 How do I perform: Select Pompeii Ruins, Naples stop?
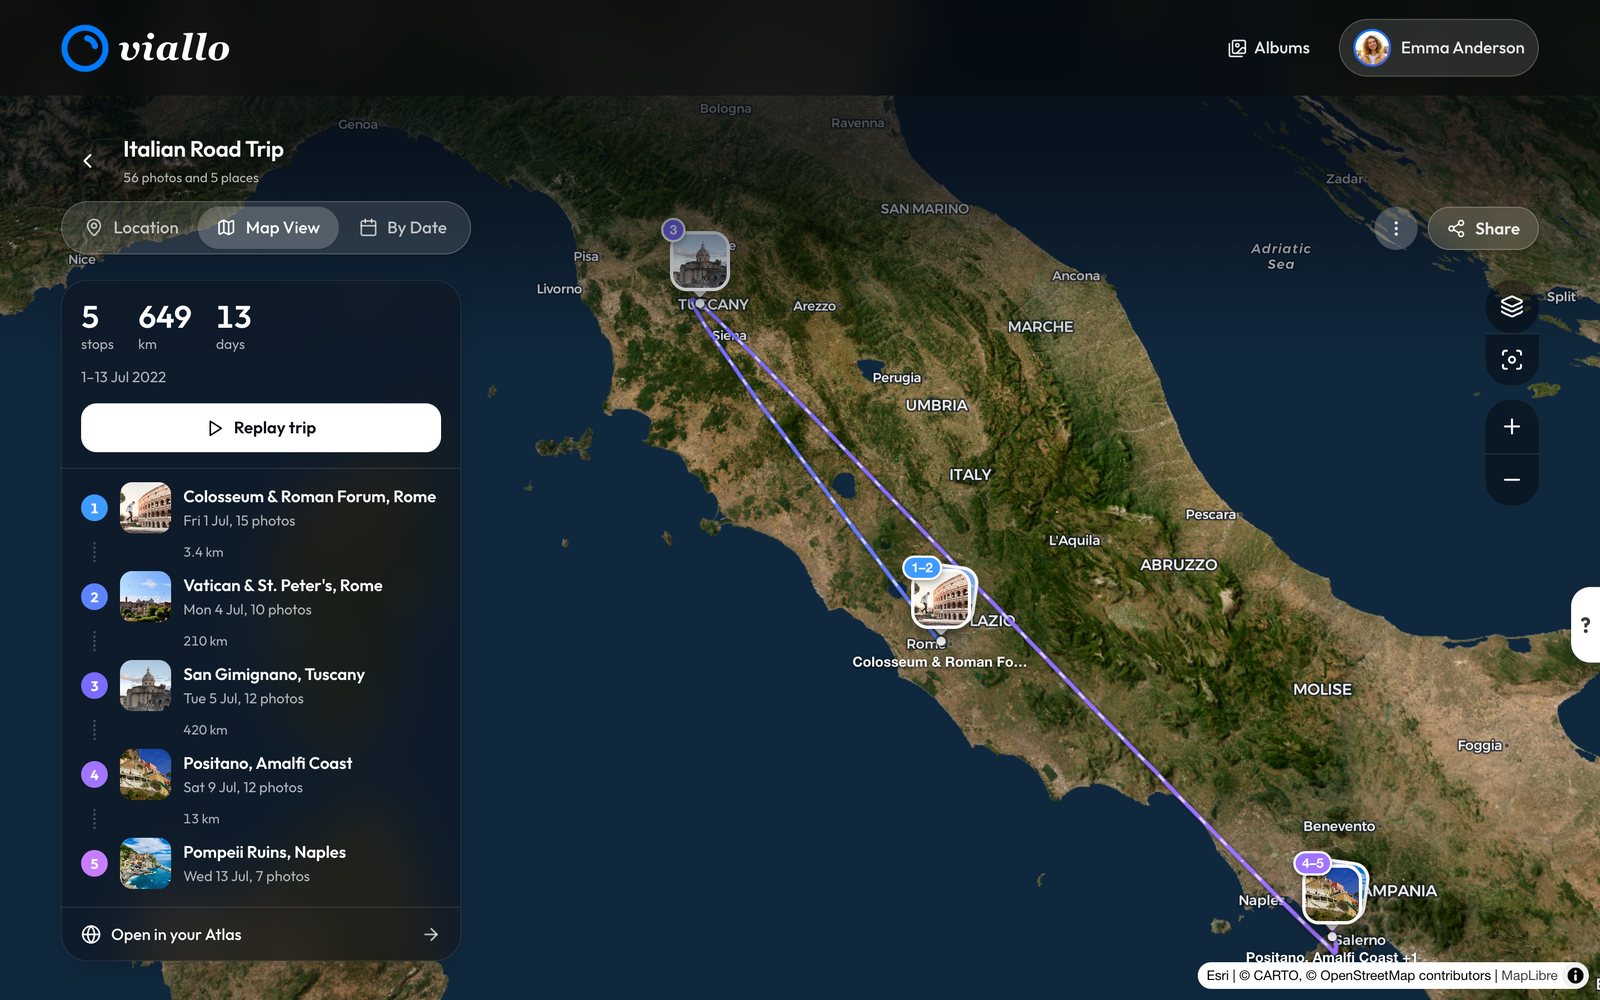261,864
